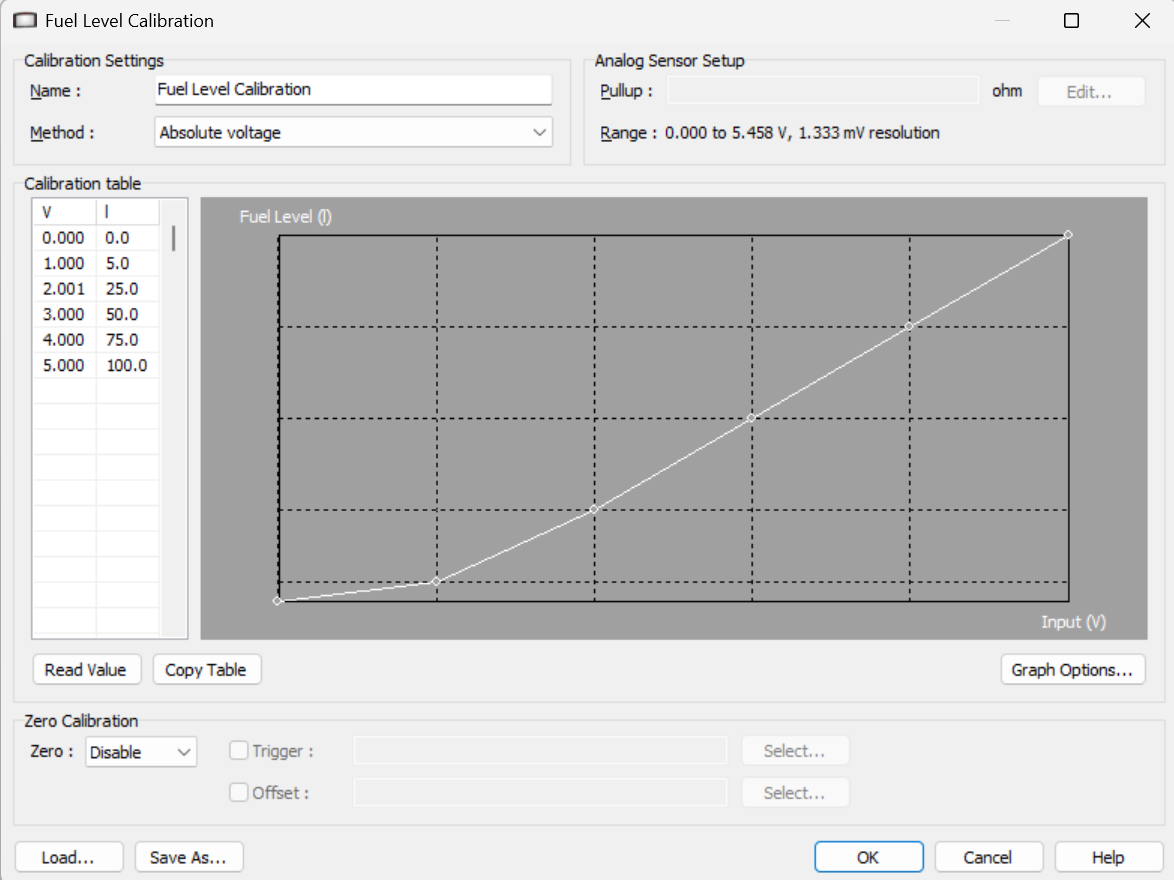Click the calibration Name text field

pyautogui.click(x=353, y=90)
